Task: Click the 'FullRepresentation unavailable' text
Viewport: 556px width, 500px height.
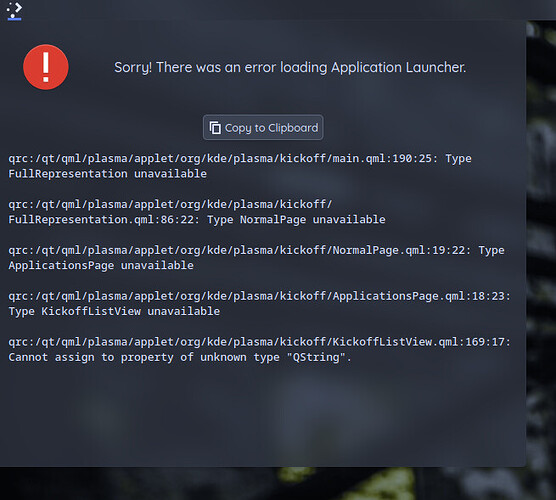Action: (x=107, y=174)
